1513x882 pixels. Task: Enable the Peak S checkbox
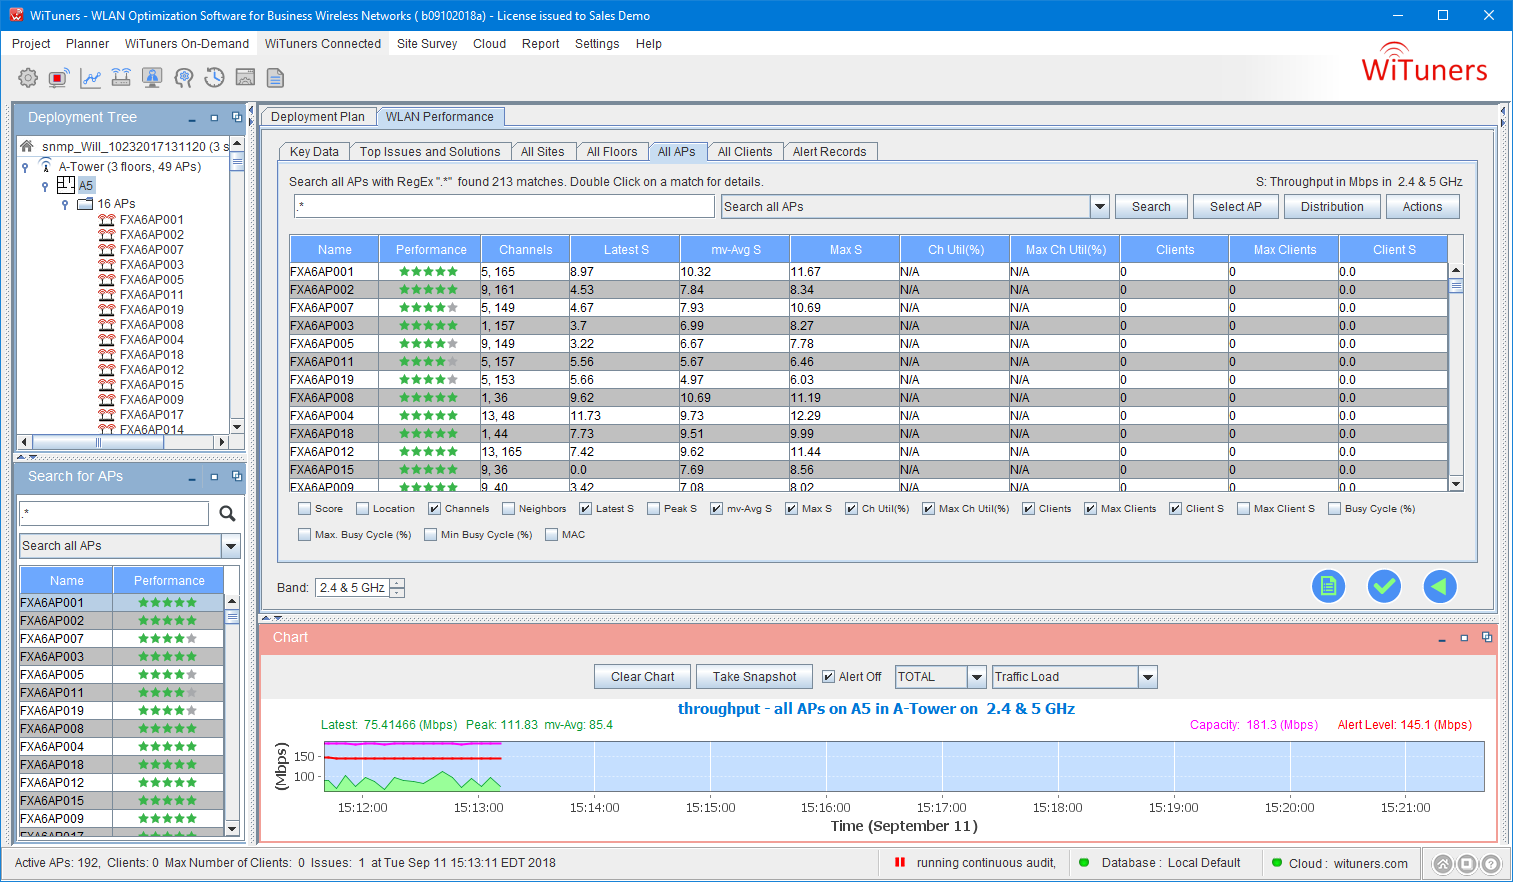[x=654, y=509]
